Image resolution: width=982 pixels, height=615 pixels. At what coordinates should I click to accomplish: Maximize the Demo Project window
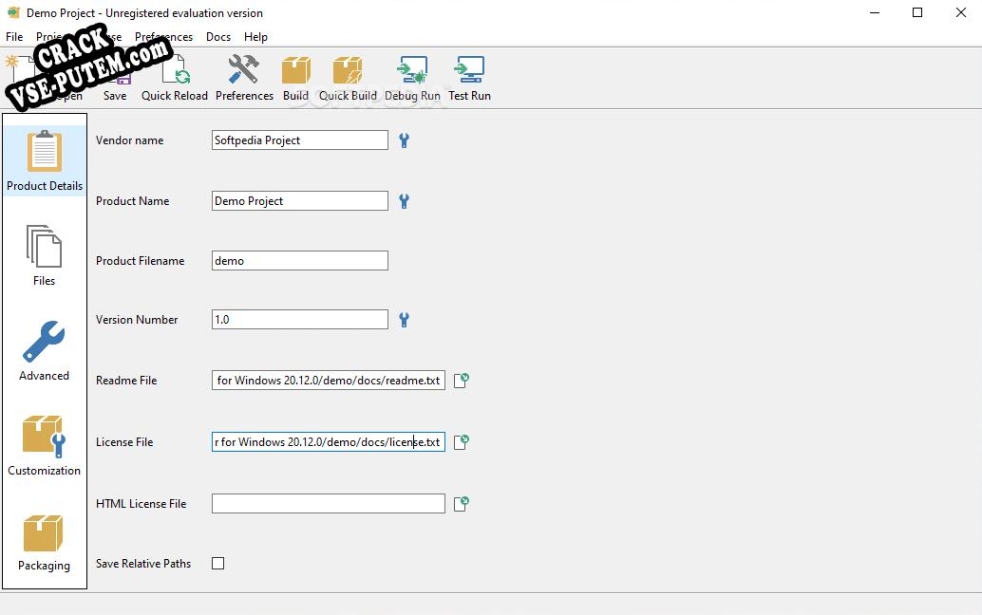tap(917, 13)
